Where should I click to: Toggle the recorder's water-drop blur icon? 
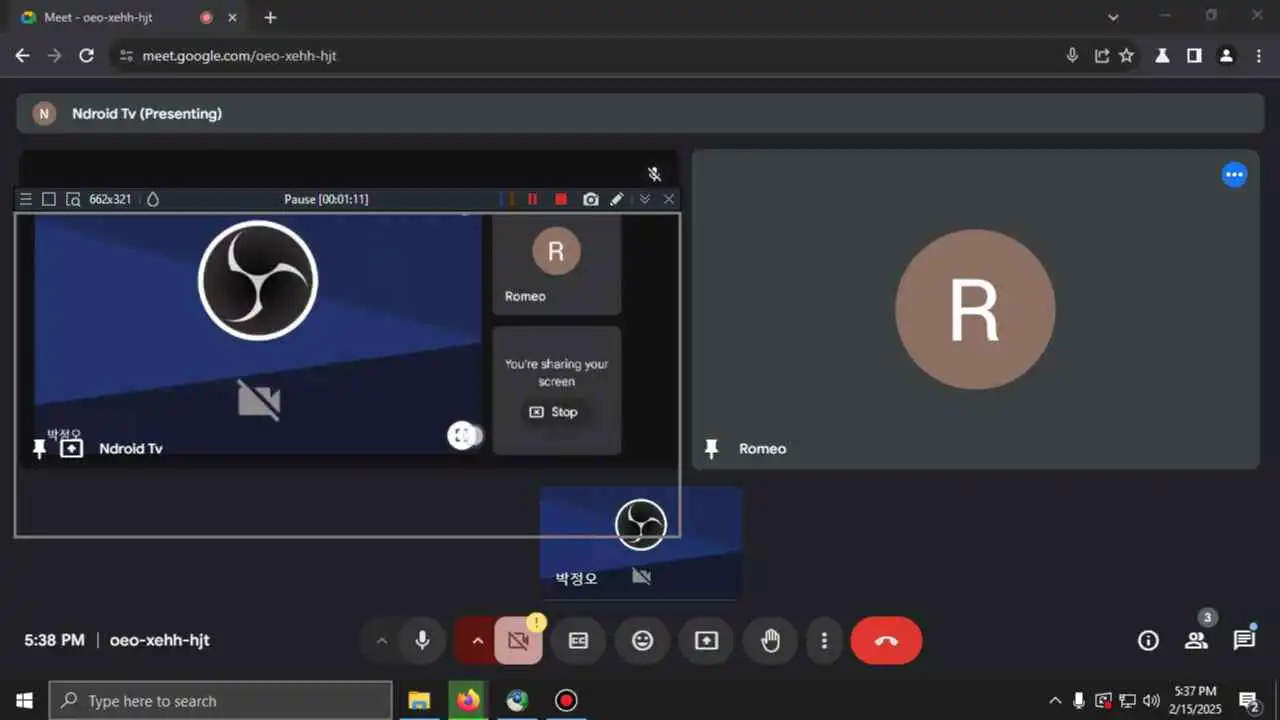pos(153,199)
